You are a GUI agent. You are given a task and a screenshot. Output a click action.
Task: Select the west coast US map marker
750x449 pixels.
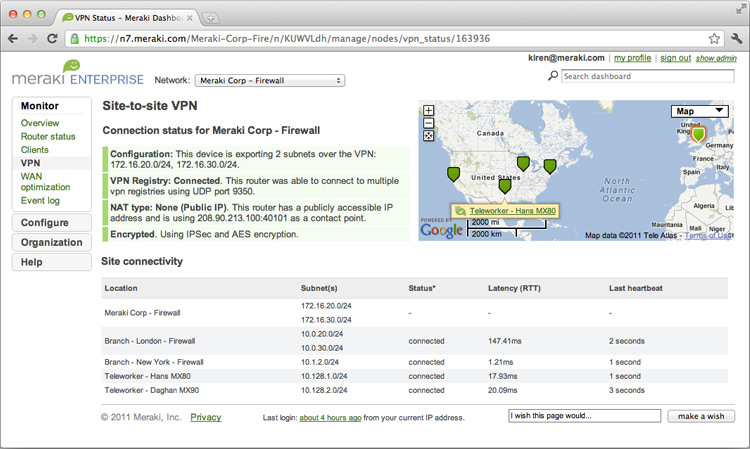click(x=453, y=174)
